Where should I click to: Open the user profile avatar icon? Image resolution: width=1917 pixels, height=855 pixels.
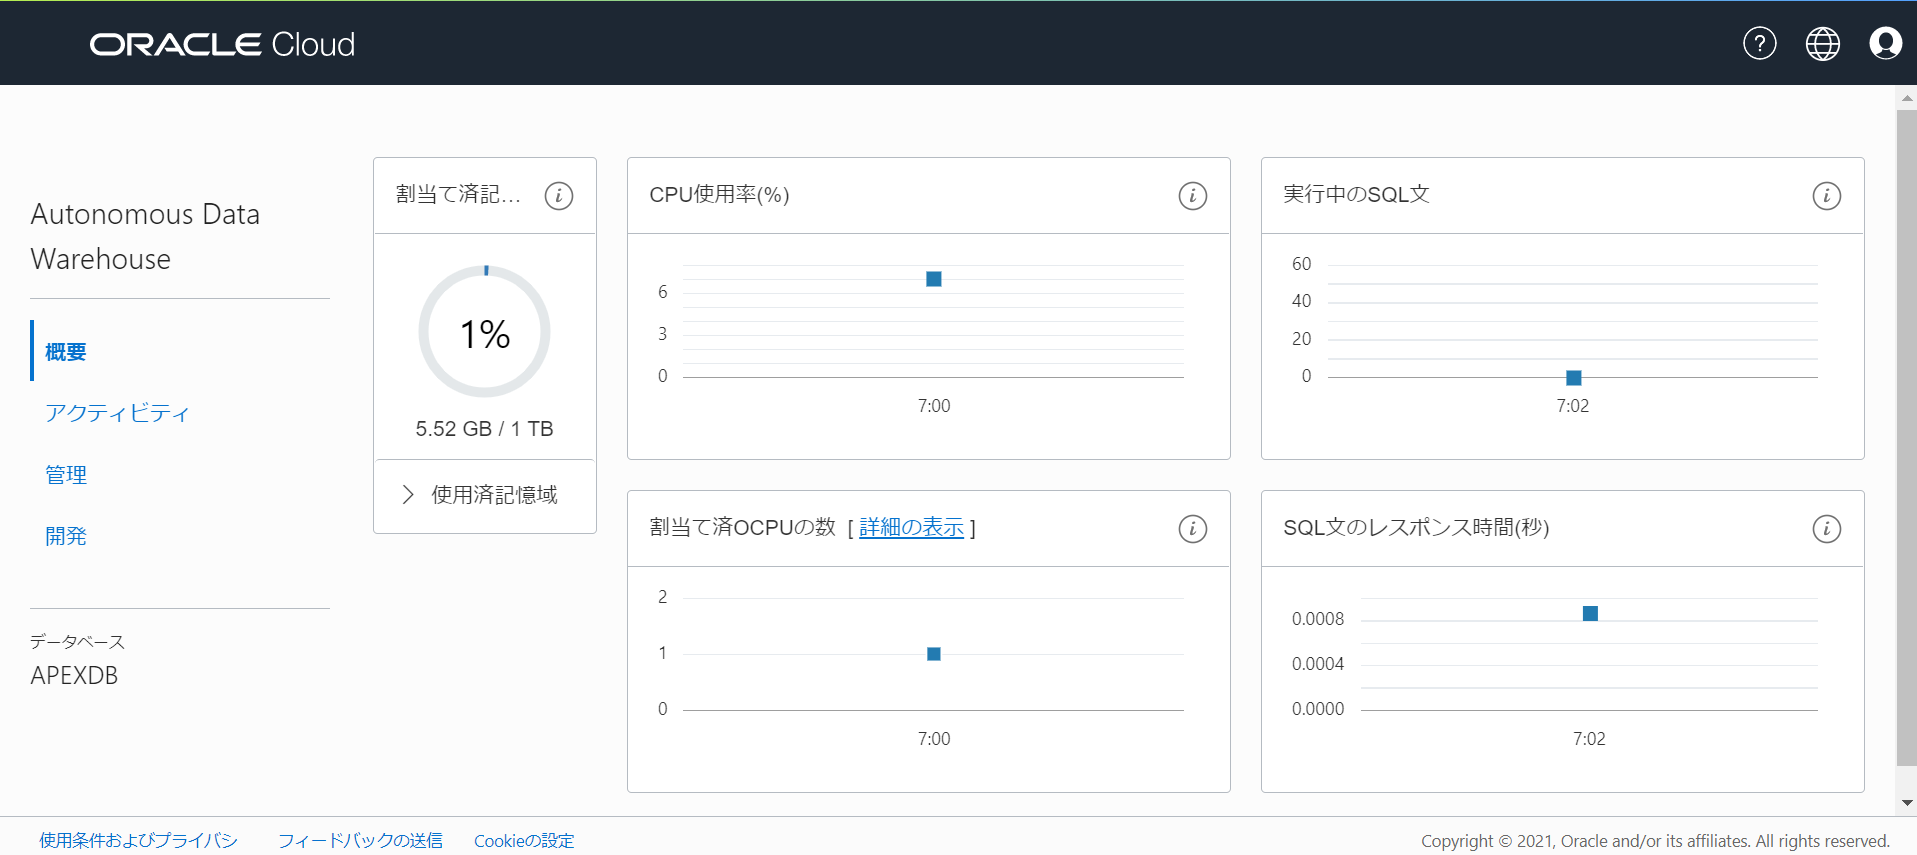[1885, 43]
